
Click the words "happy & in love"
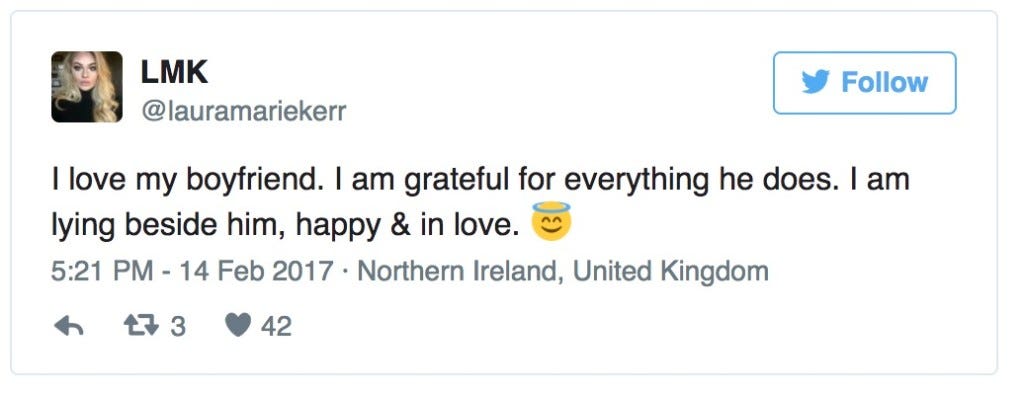click(408, 225)
